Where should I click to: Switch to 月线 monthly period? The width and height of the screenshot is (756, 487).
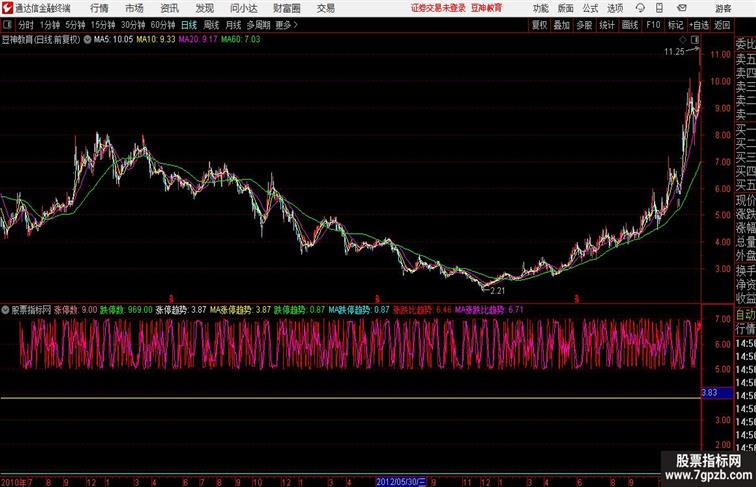pos(233,25)
